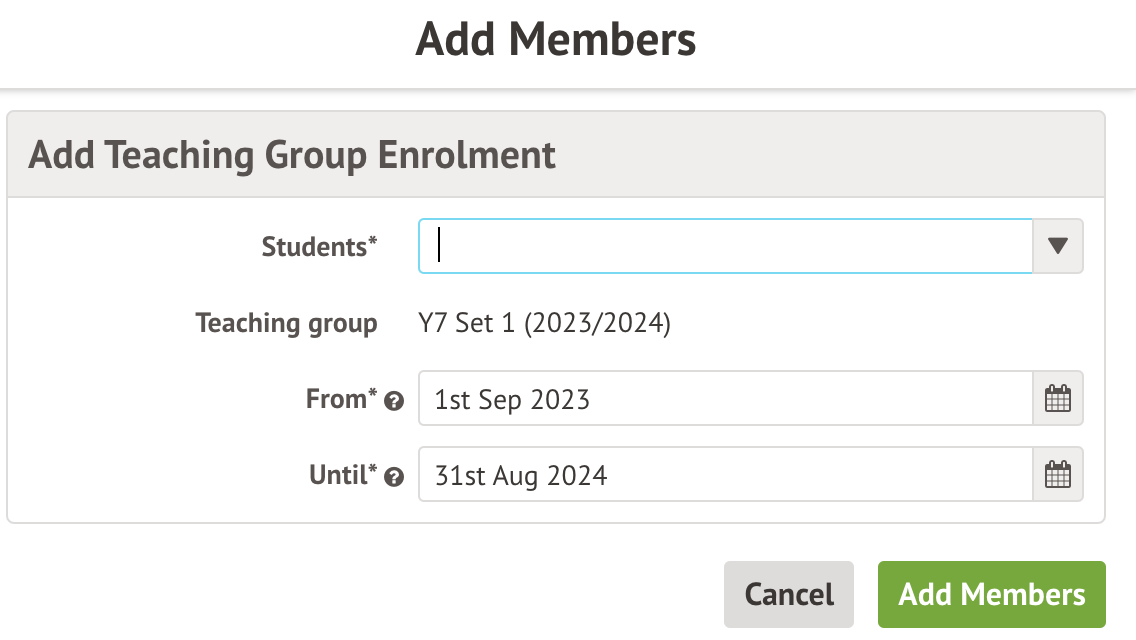Open the From date calendar picker
This screenshot has width=1136, height=640.
point(1057,400)
